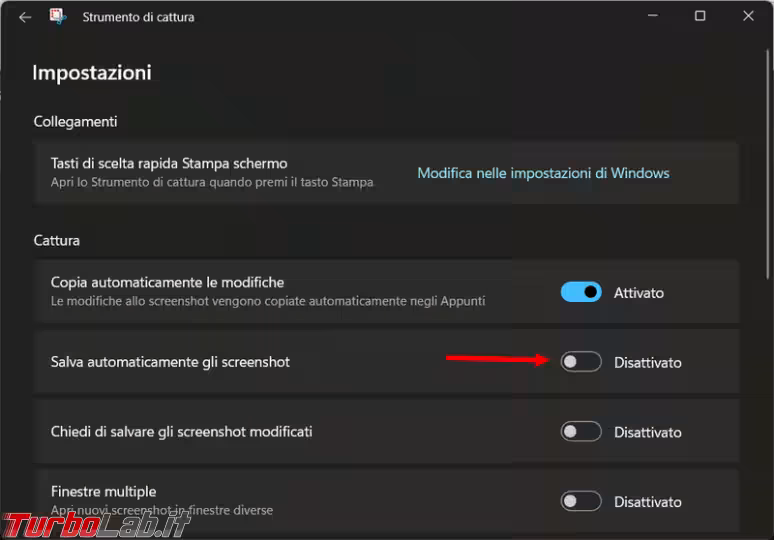Click the Impostazioni page heading

(x=91, y=73)
